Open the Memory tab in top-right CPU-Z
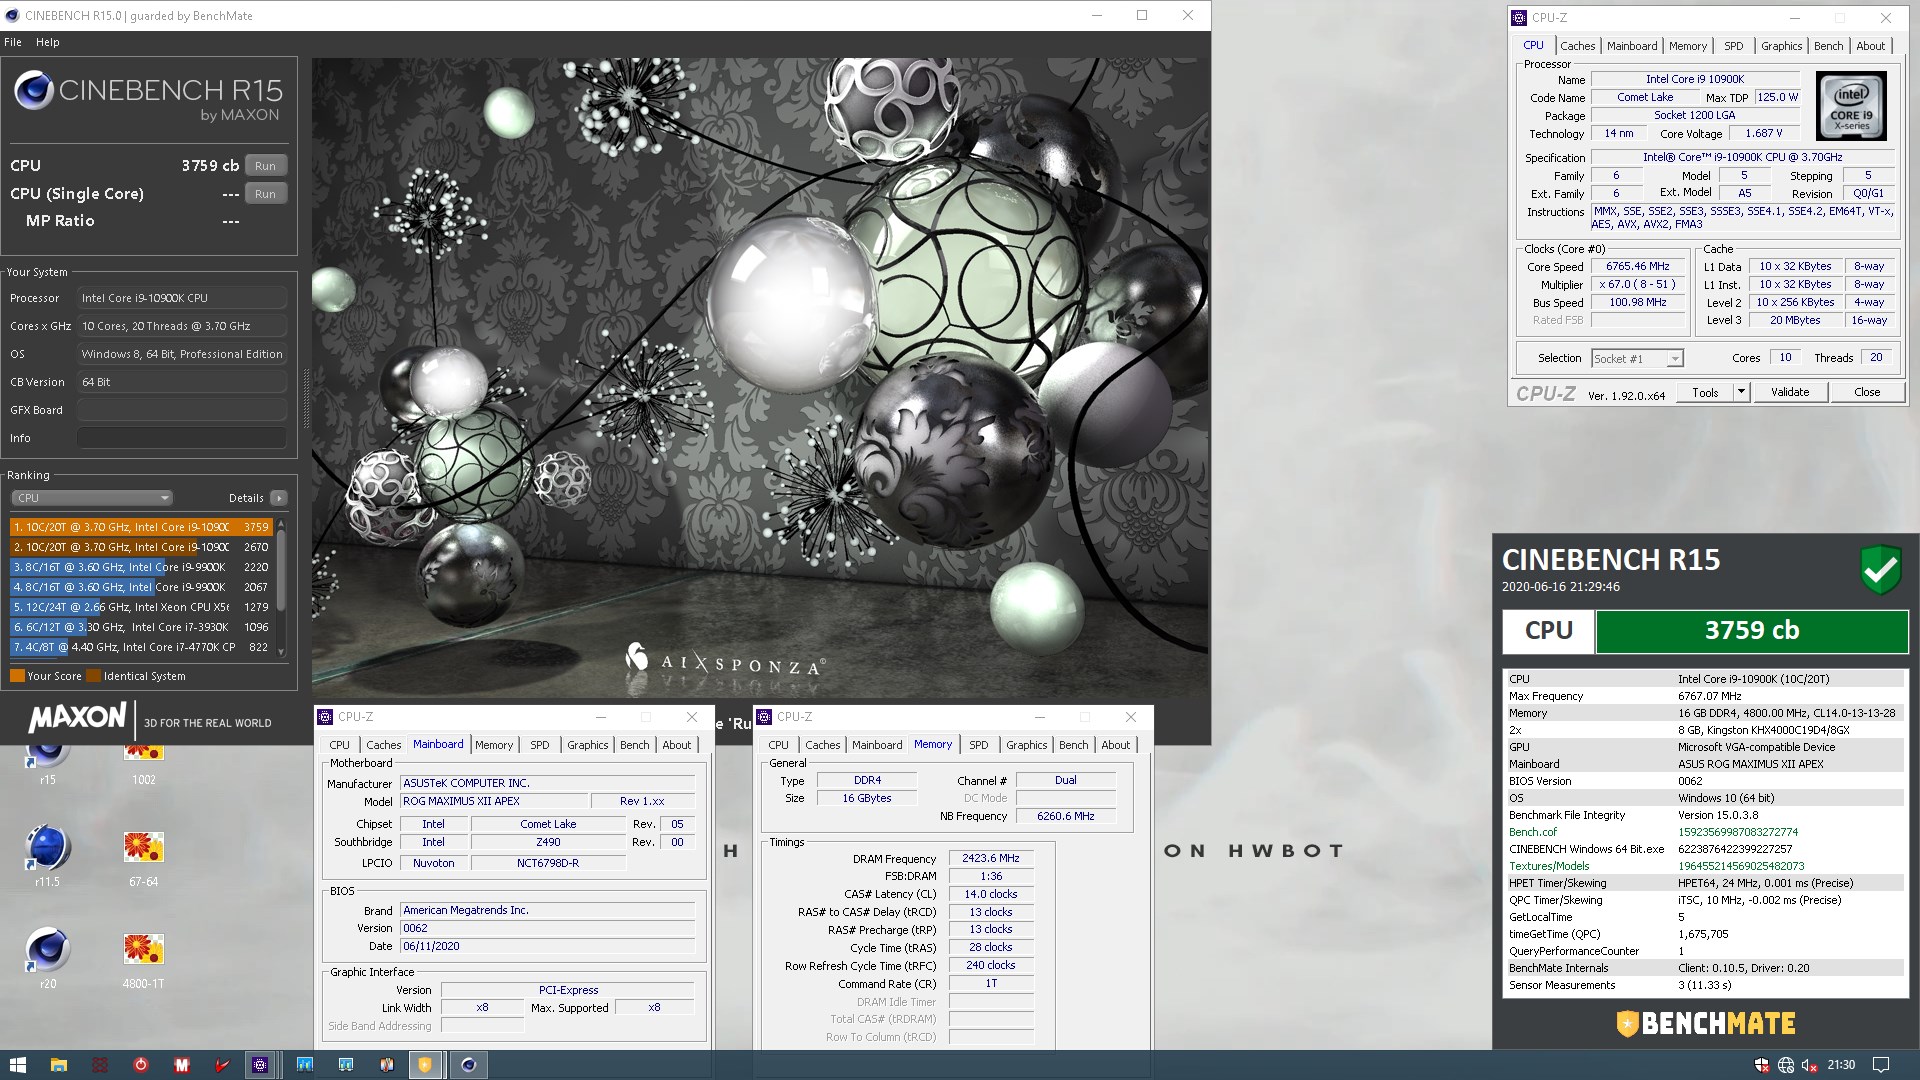 coord(1688,46)
